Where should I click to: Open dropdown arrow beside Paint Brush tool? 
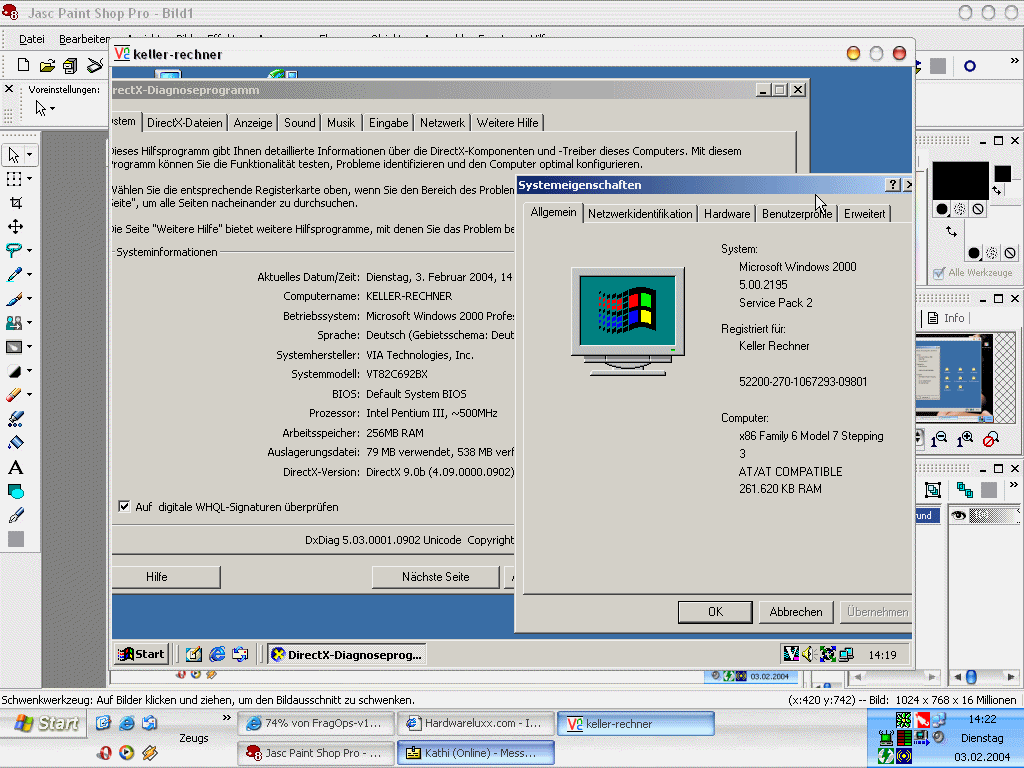pyautogui.click(x=29, y=298)
